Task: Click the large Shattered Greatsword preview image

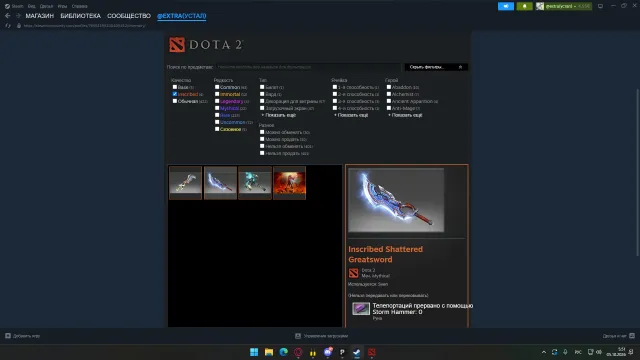Action: pyautogui.click(x=396, y=200)
